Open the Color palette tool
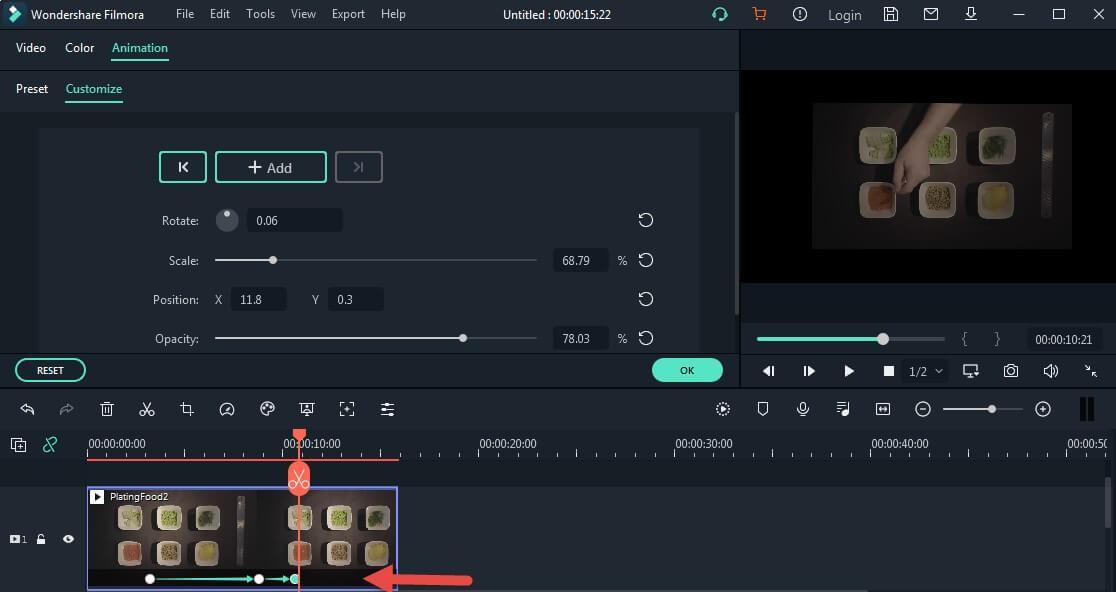 pos(267,409)
